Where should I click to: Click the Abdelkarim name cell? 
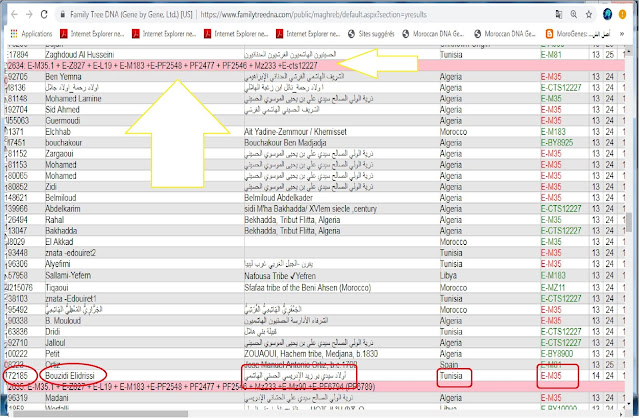[x=62, y=209]
